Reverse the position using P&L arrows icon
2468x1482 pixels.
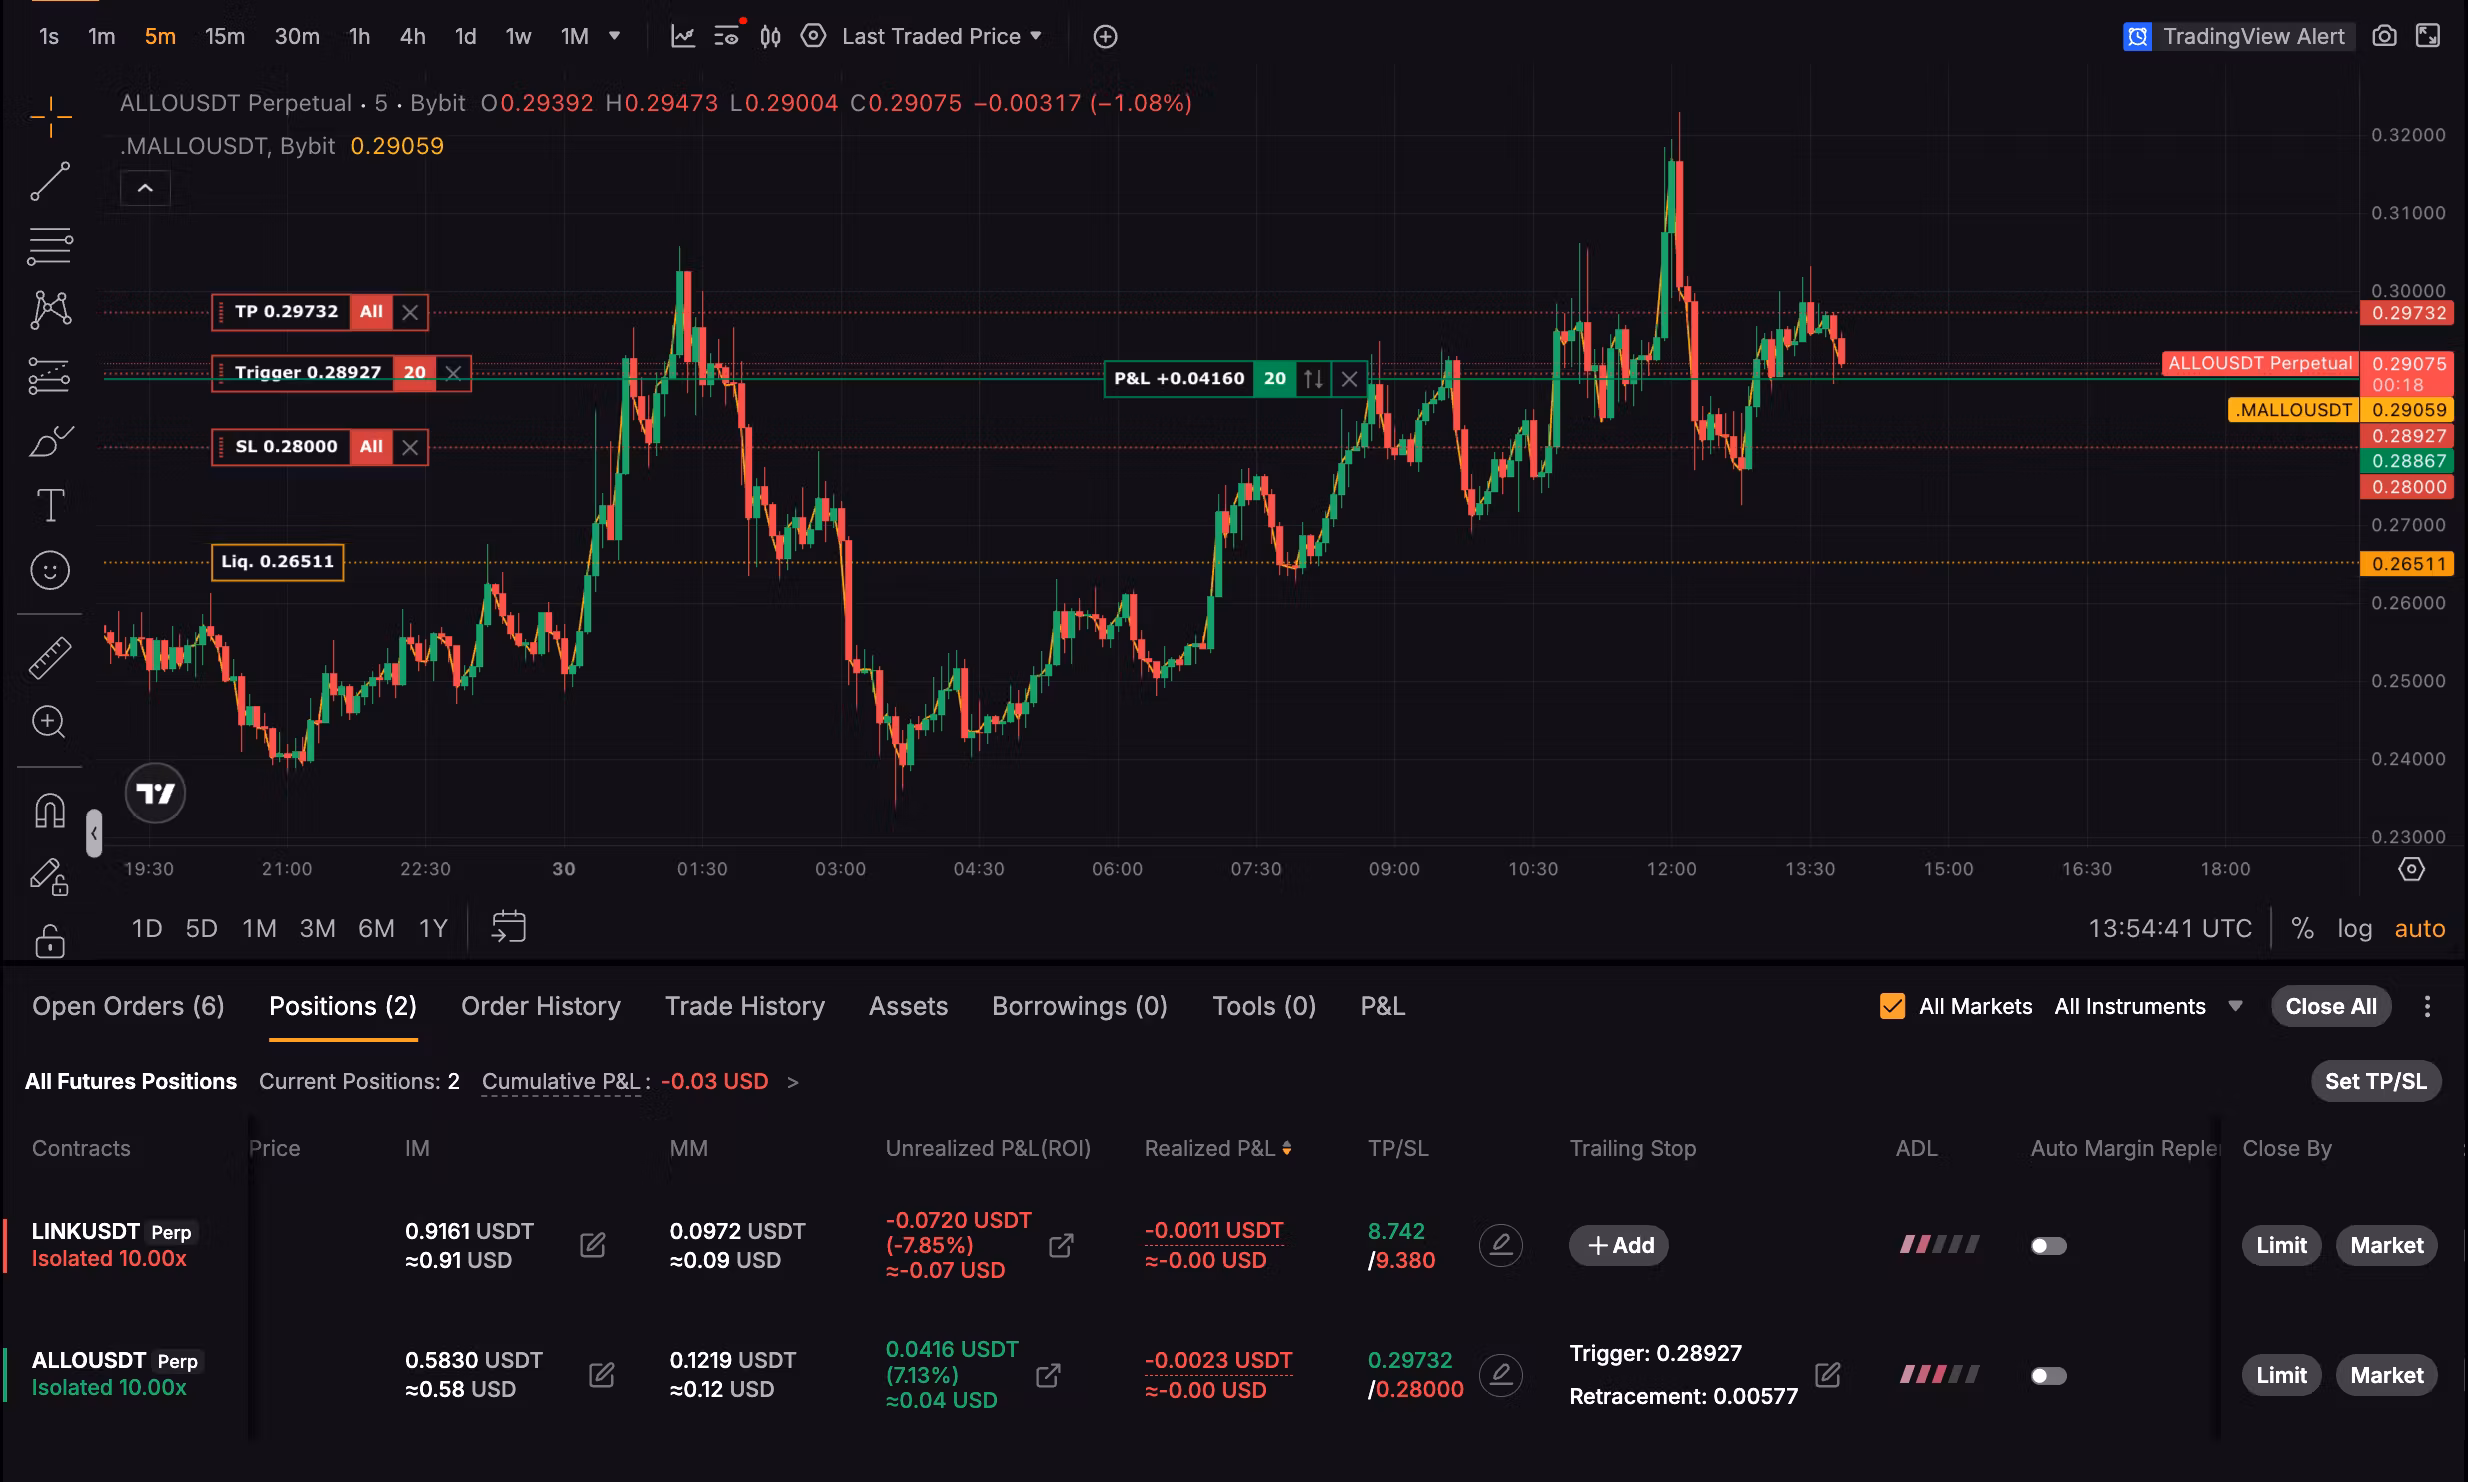(1313, 379)
